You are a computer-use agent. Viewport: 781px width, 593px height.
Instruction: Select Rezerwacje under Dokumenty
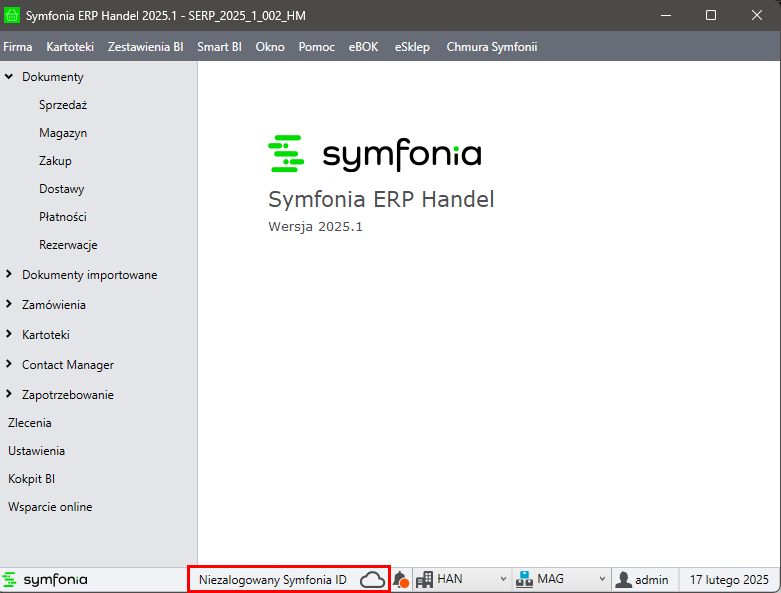68,244
